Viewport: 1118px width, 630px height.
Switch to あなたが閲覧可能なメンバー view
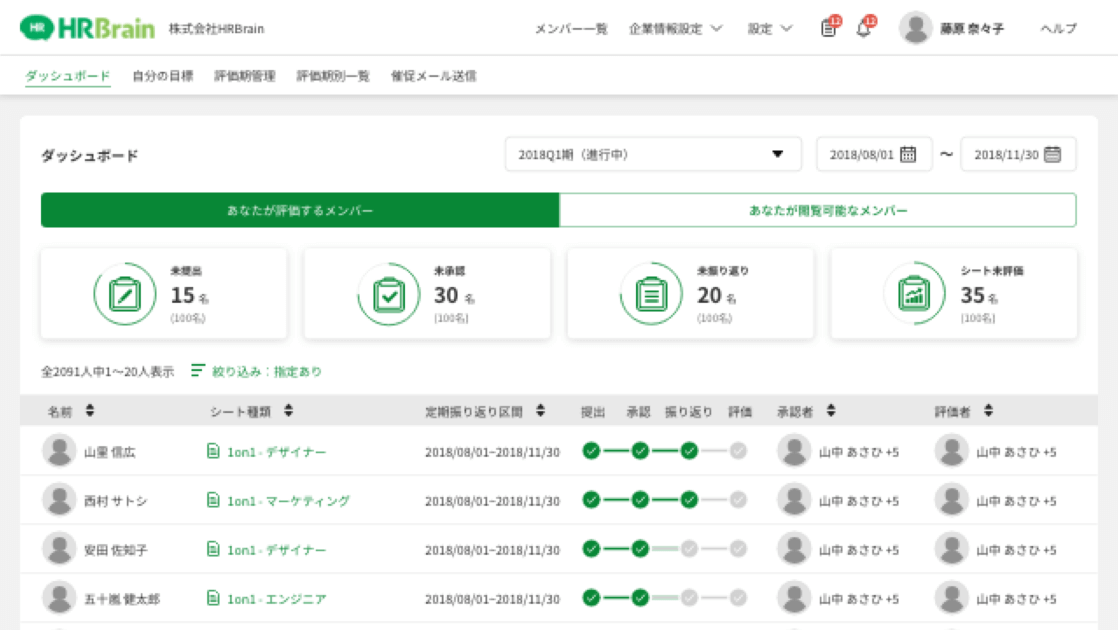tap(817, 211)
